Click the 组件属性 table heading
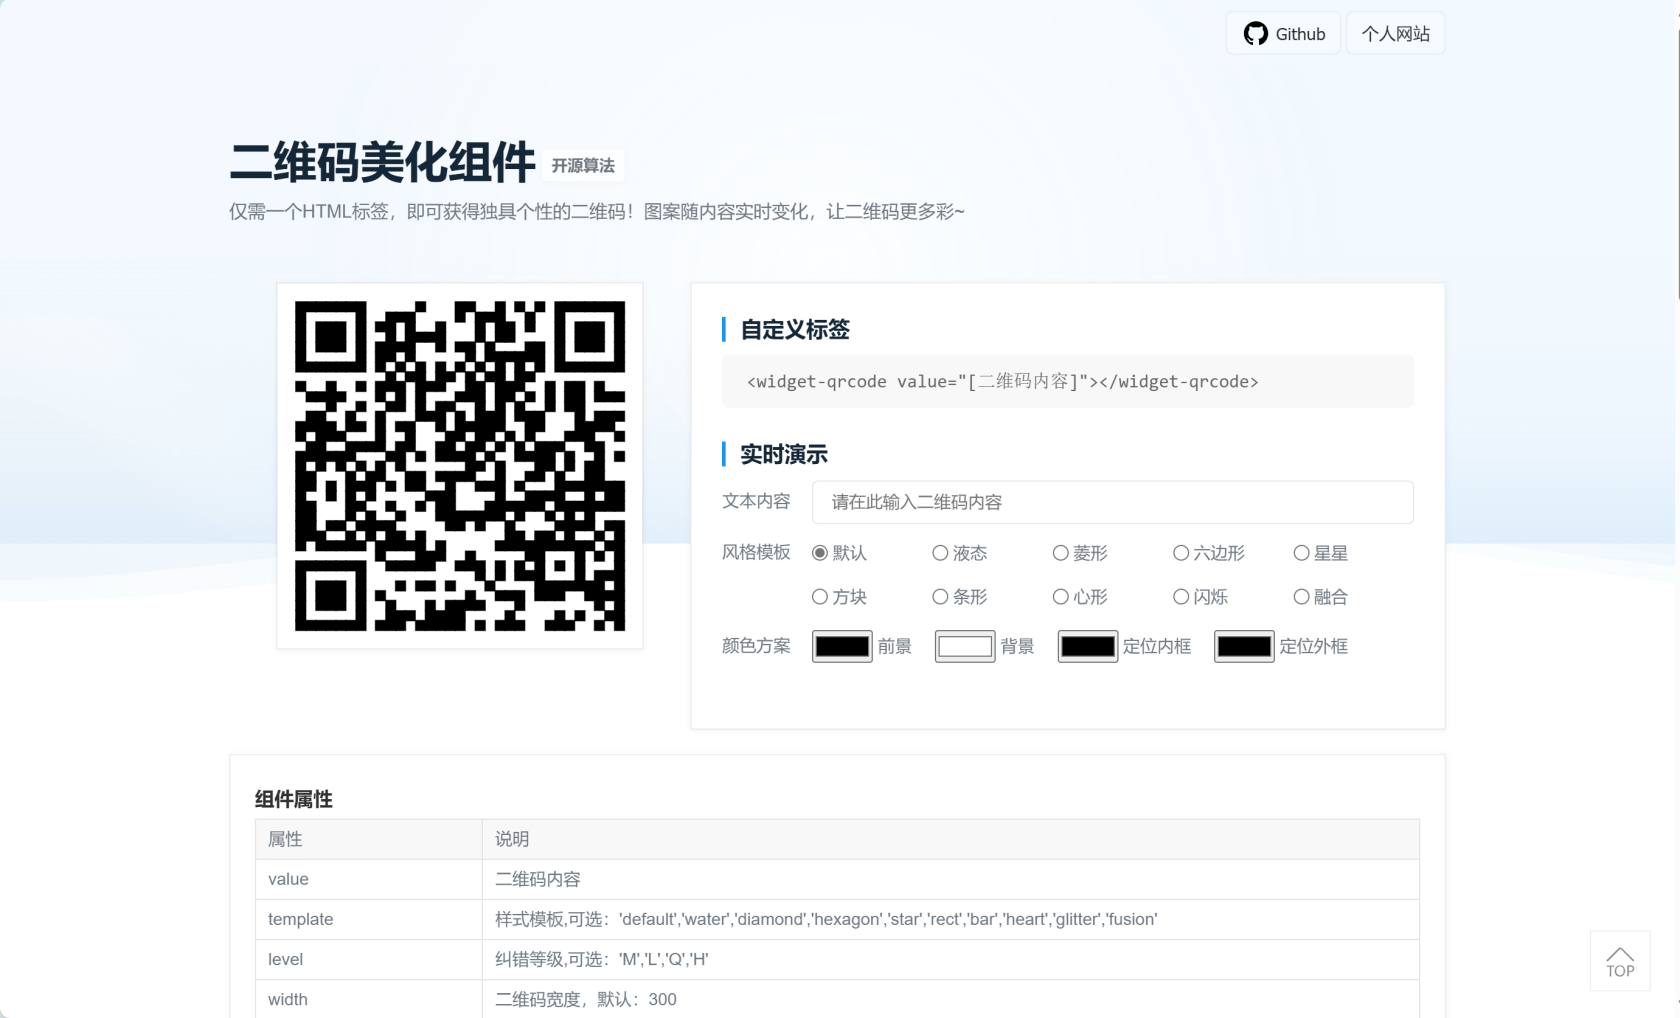The width and height of the screenshot is (1680, 1018). [294, 799]
